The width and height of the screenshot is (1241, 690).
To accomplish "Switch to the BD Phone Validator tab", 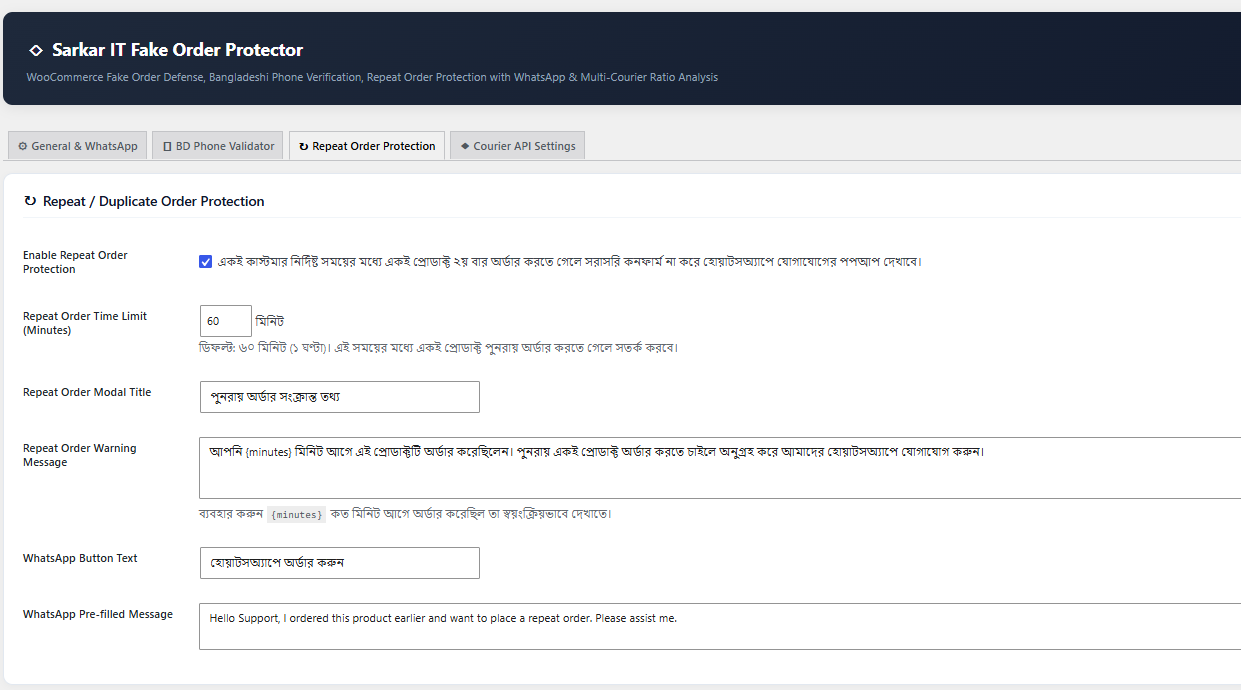I will [218, 146].
